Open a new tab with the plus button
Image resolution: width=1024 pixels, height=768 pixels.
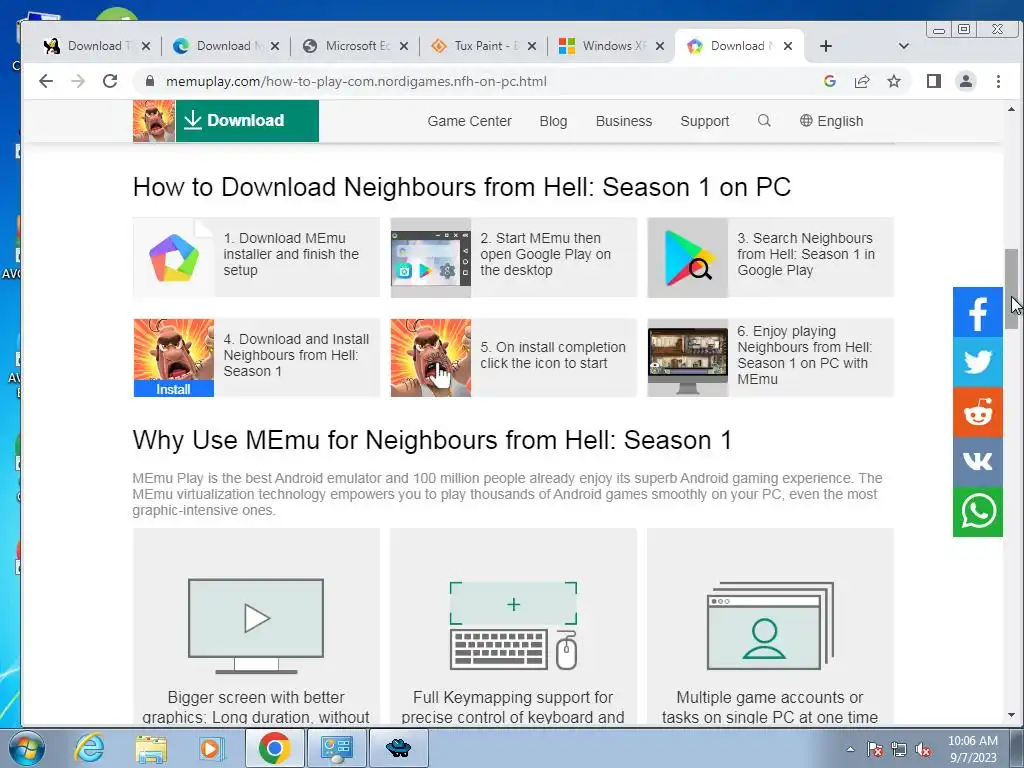pyautogui.click(x=825, y=46)
